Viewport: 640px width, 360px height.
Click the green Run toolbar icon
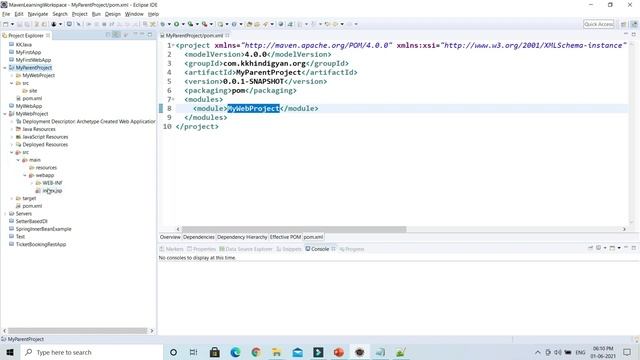[177, 24]
